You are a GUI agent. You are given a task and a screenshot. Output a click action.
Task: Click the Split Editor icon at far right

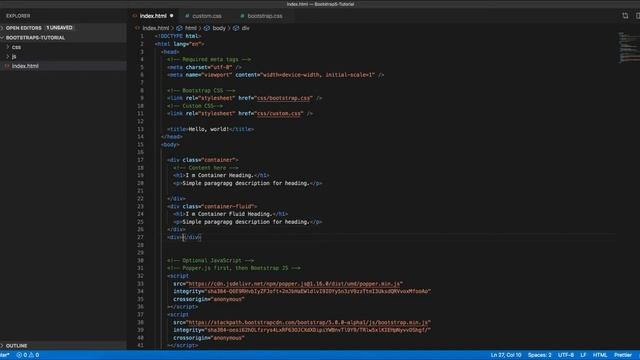pos(638,16)
